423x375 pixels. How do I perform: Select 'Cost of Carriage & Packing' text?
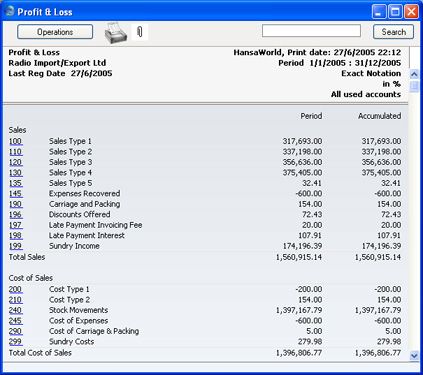[94, 331]
